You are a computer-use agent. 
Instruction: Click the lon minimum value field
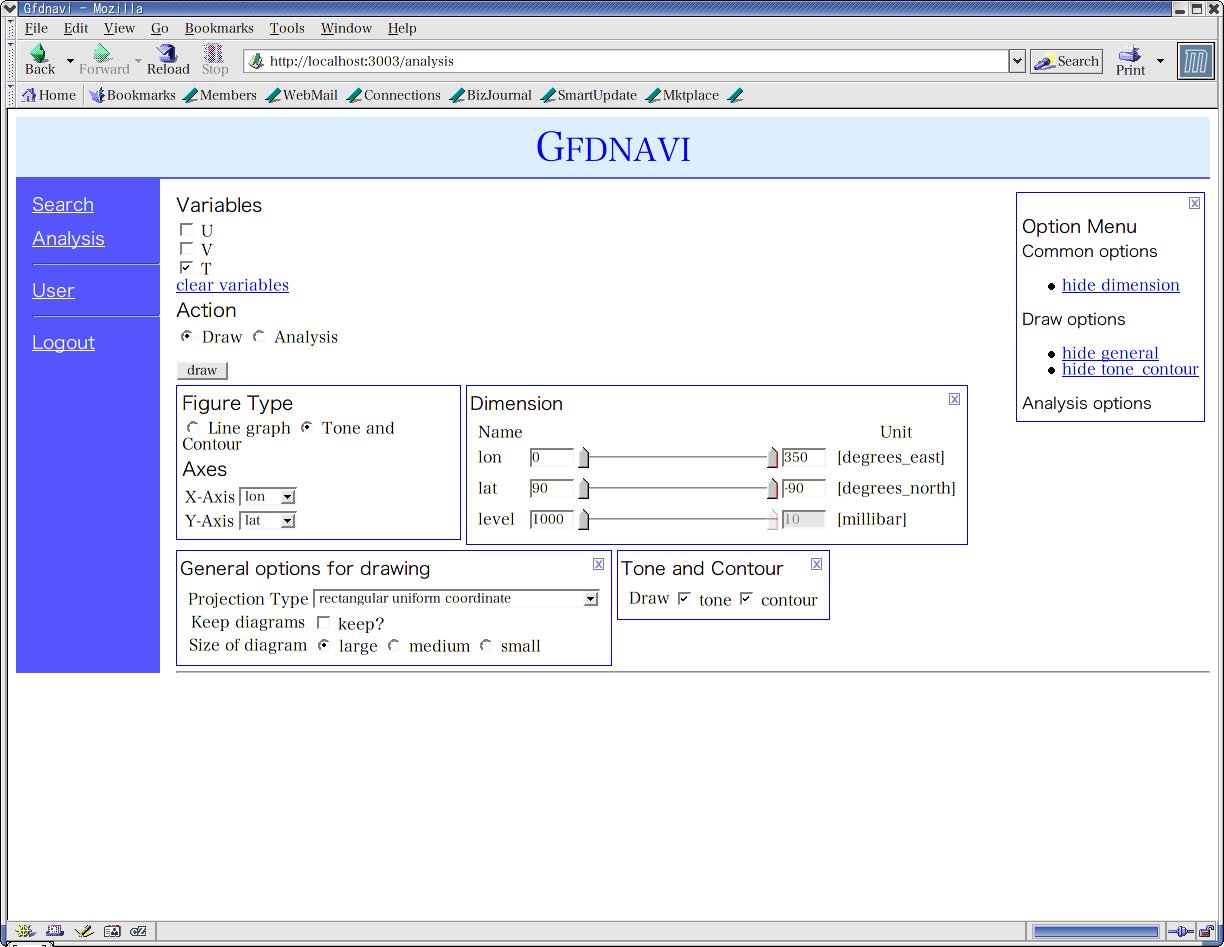point(552,458)
